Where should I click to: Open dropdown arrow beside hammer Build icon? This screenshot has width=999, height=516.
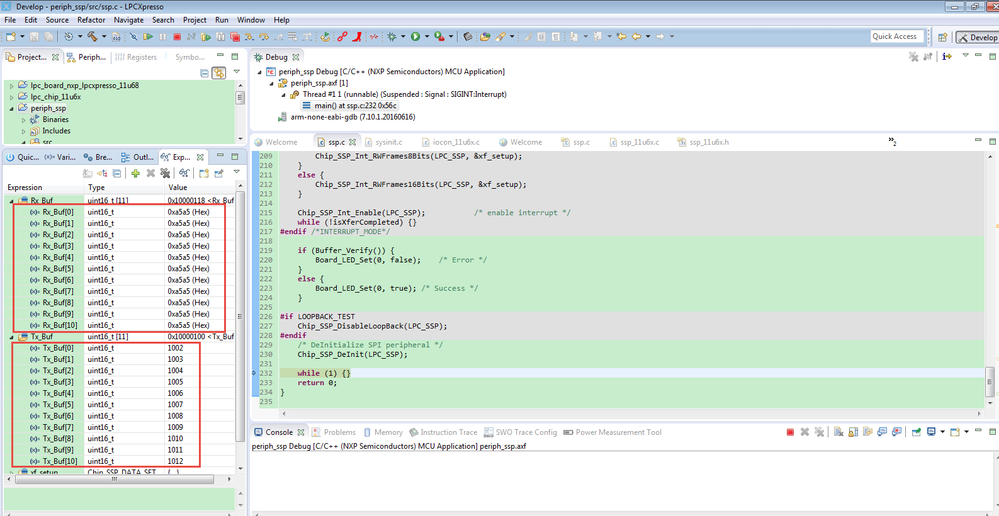pyautogui.click(x=104, y=37)
